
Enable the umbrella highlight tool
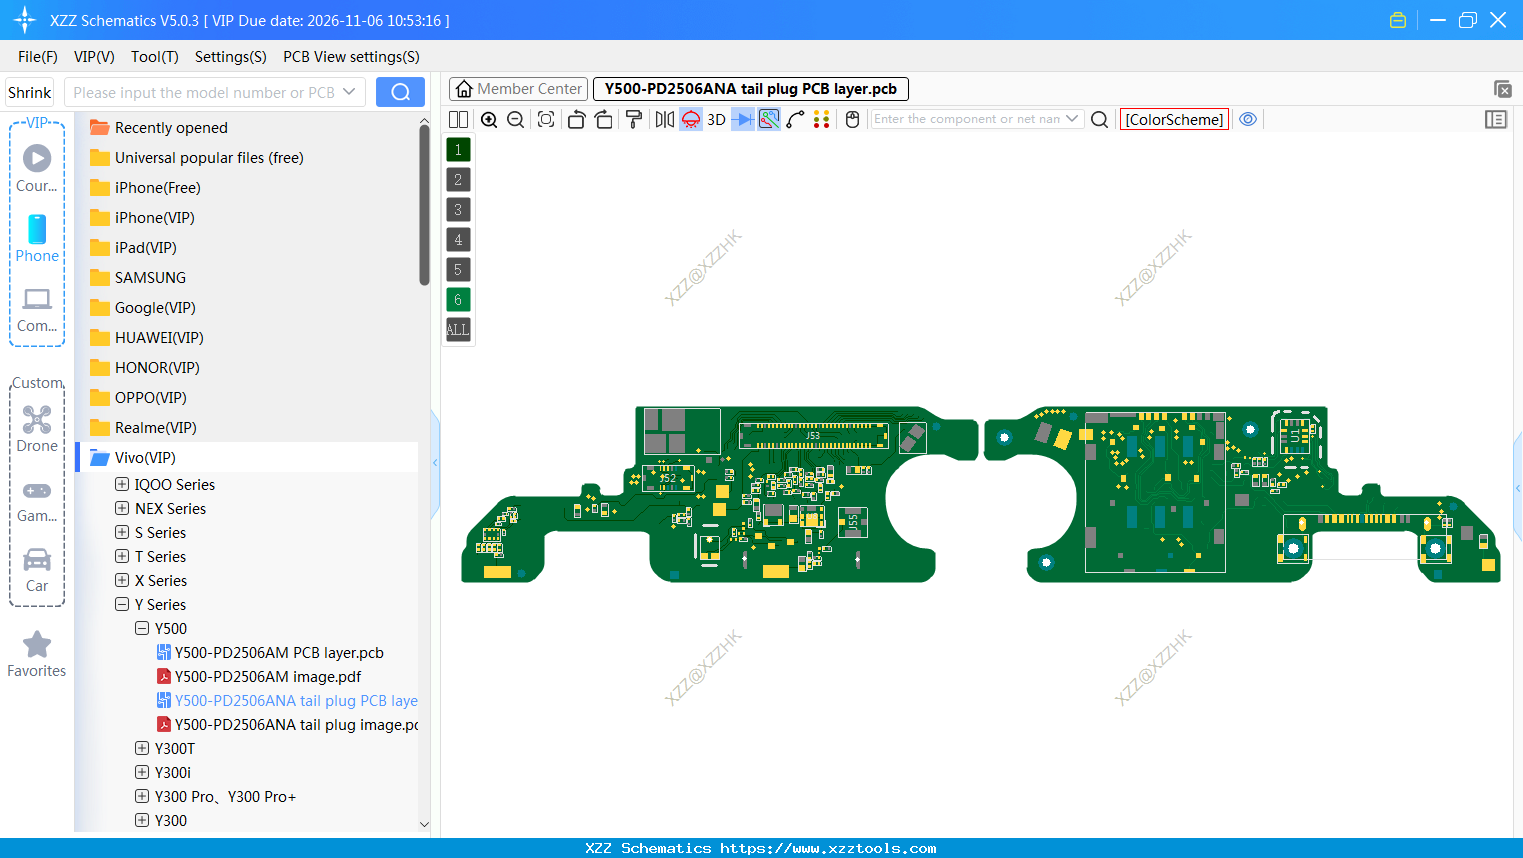tap(690, 119)
